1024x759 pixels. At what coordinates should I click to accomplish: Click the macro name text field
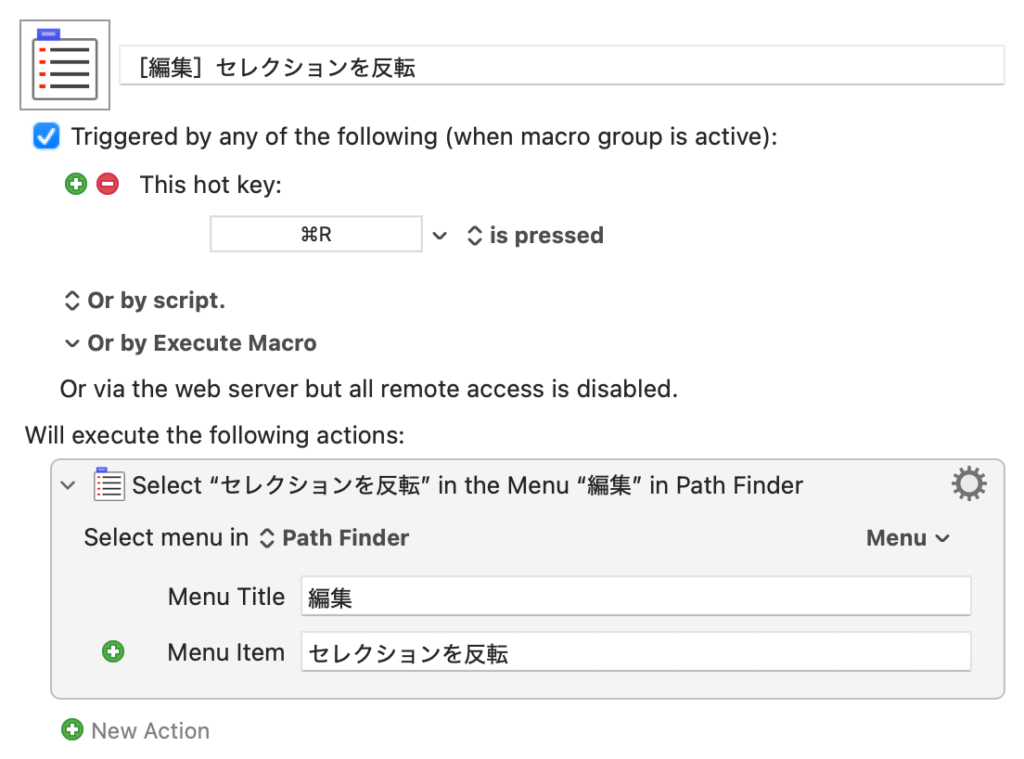(560, 67)
